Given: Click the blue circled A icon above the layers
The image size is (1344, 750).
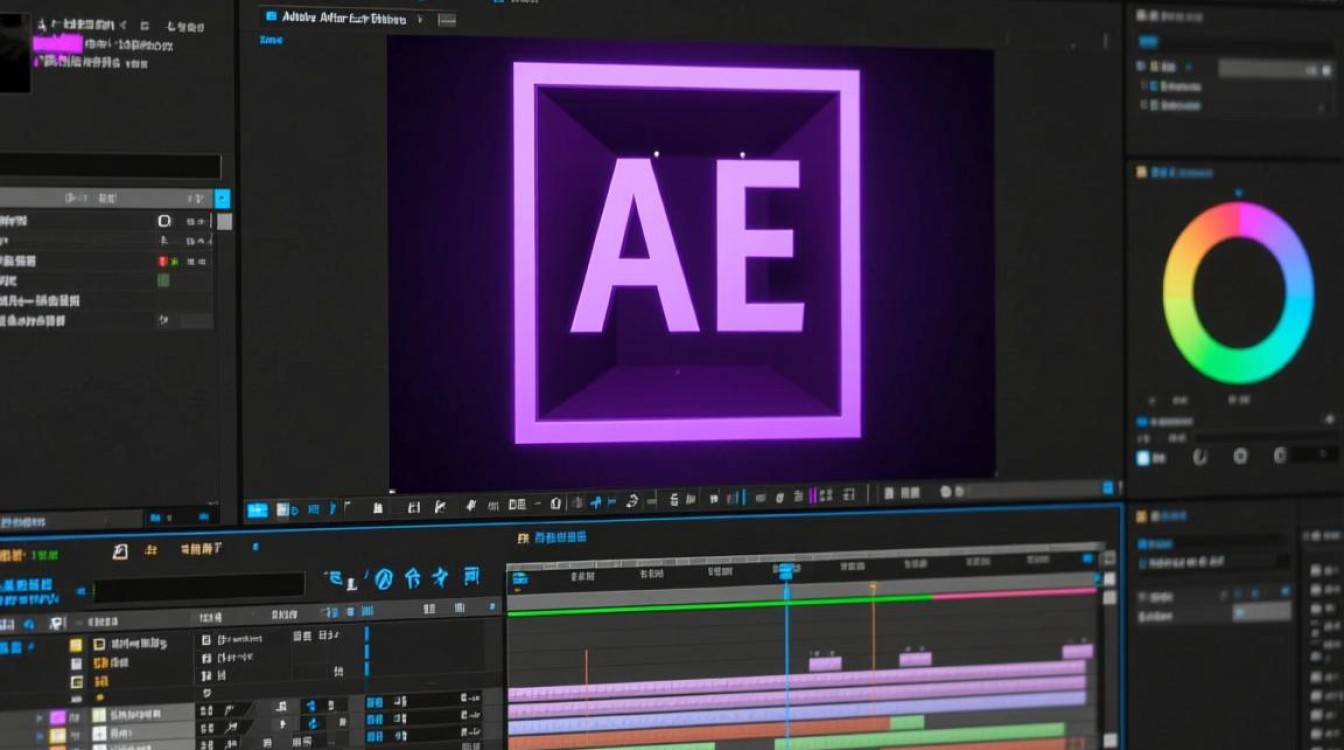Looking at the screenshot, I should point(383,577).
